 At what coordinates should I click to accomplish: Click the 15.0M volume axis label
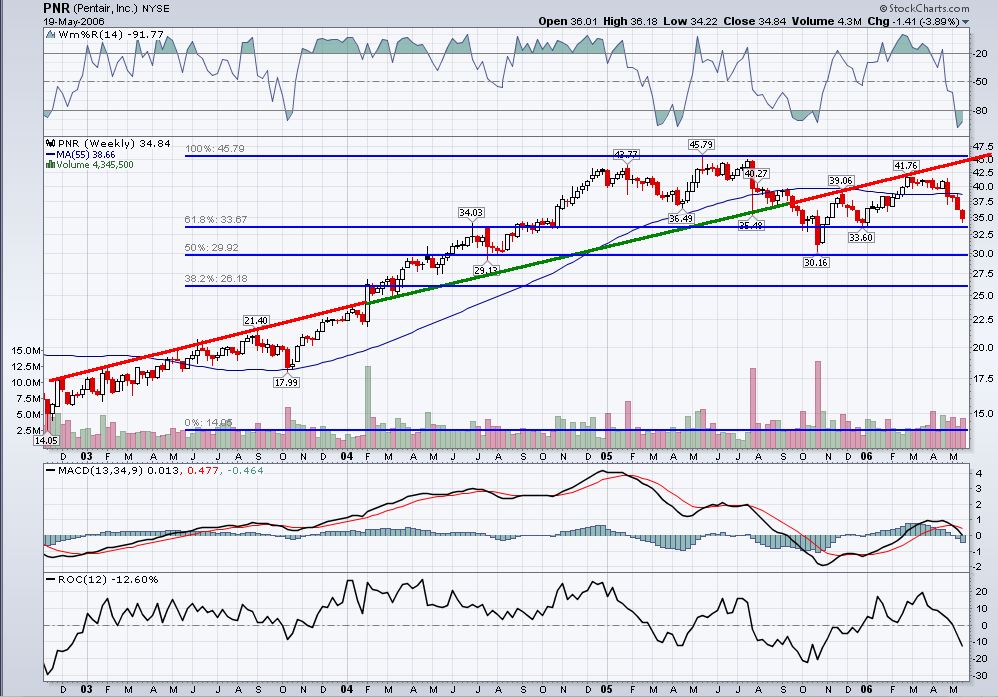(27, 351)
